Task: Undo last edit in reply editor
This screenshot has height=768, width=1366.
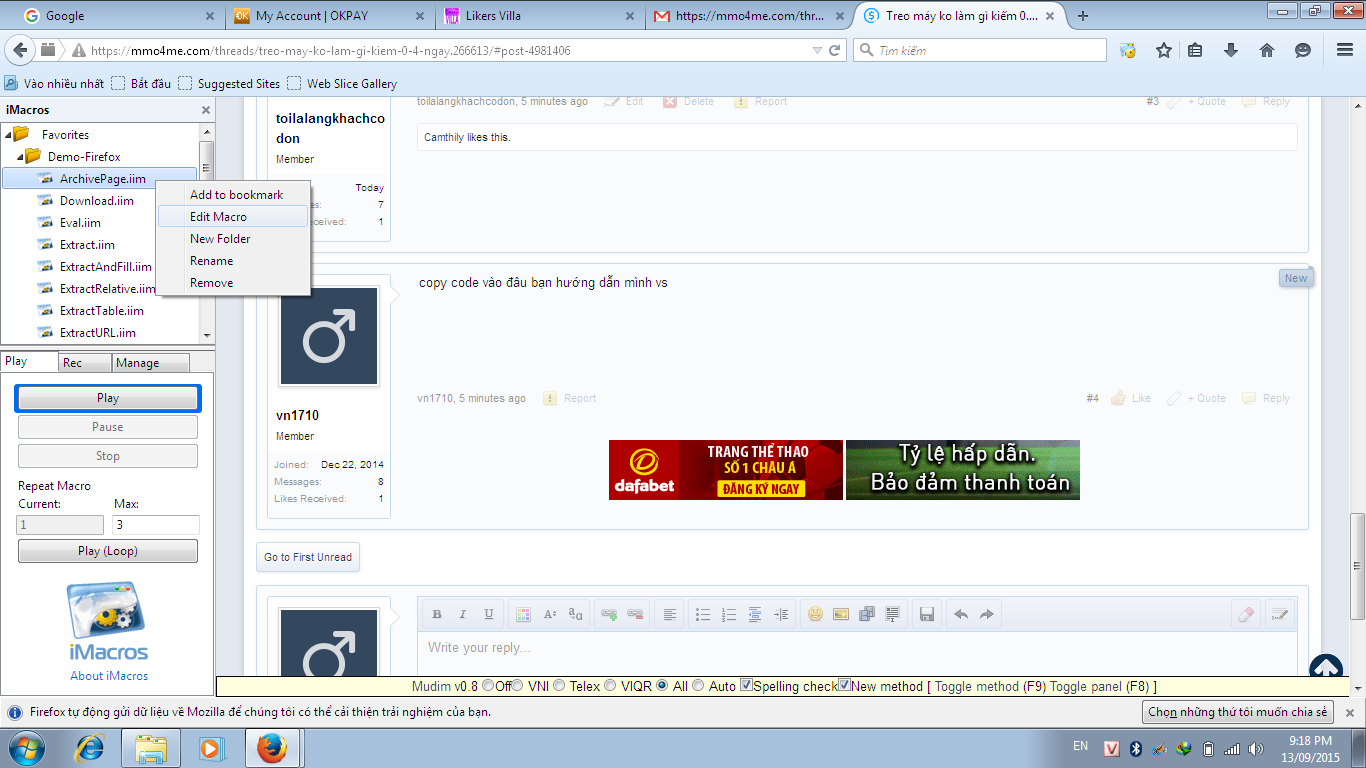Action: pyautogui.click(x=961, y=614)
